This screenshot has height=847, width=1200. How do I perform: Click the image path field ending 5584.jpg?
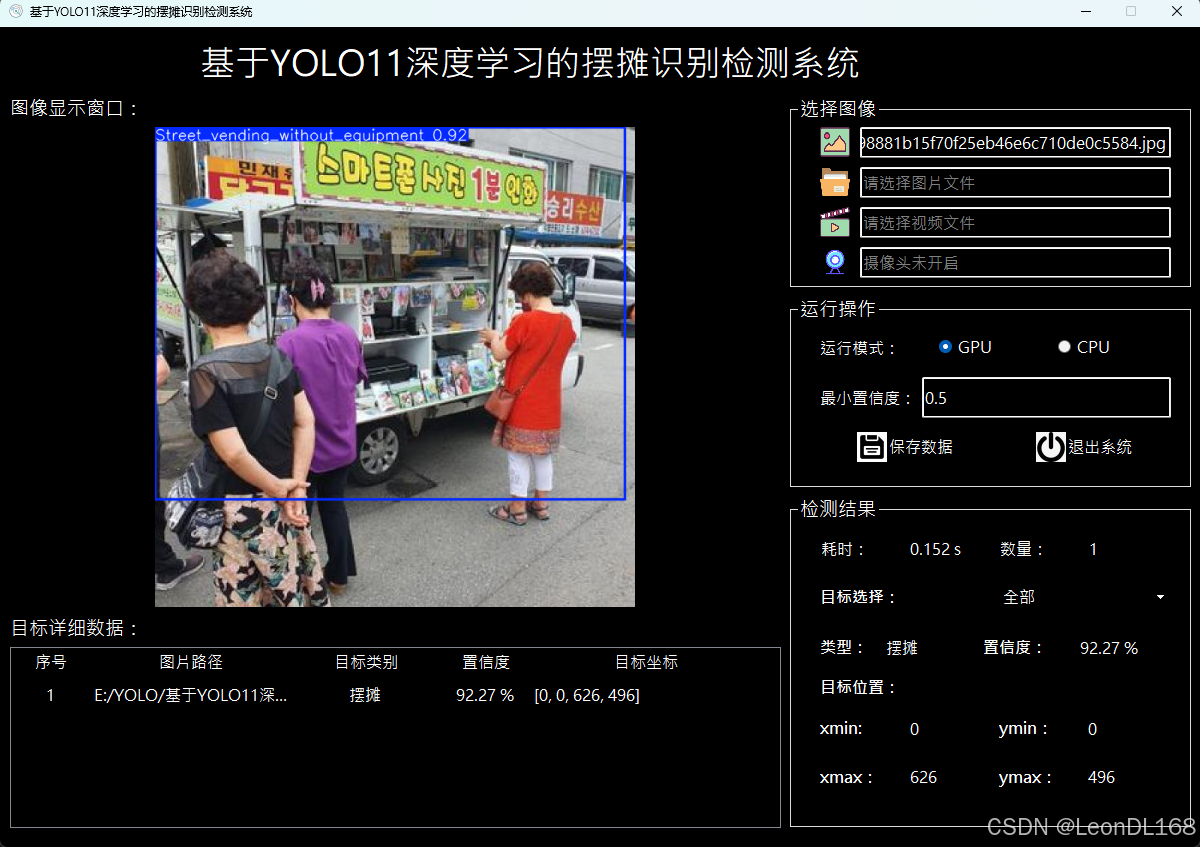click(1015, 143)
